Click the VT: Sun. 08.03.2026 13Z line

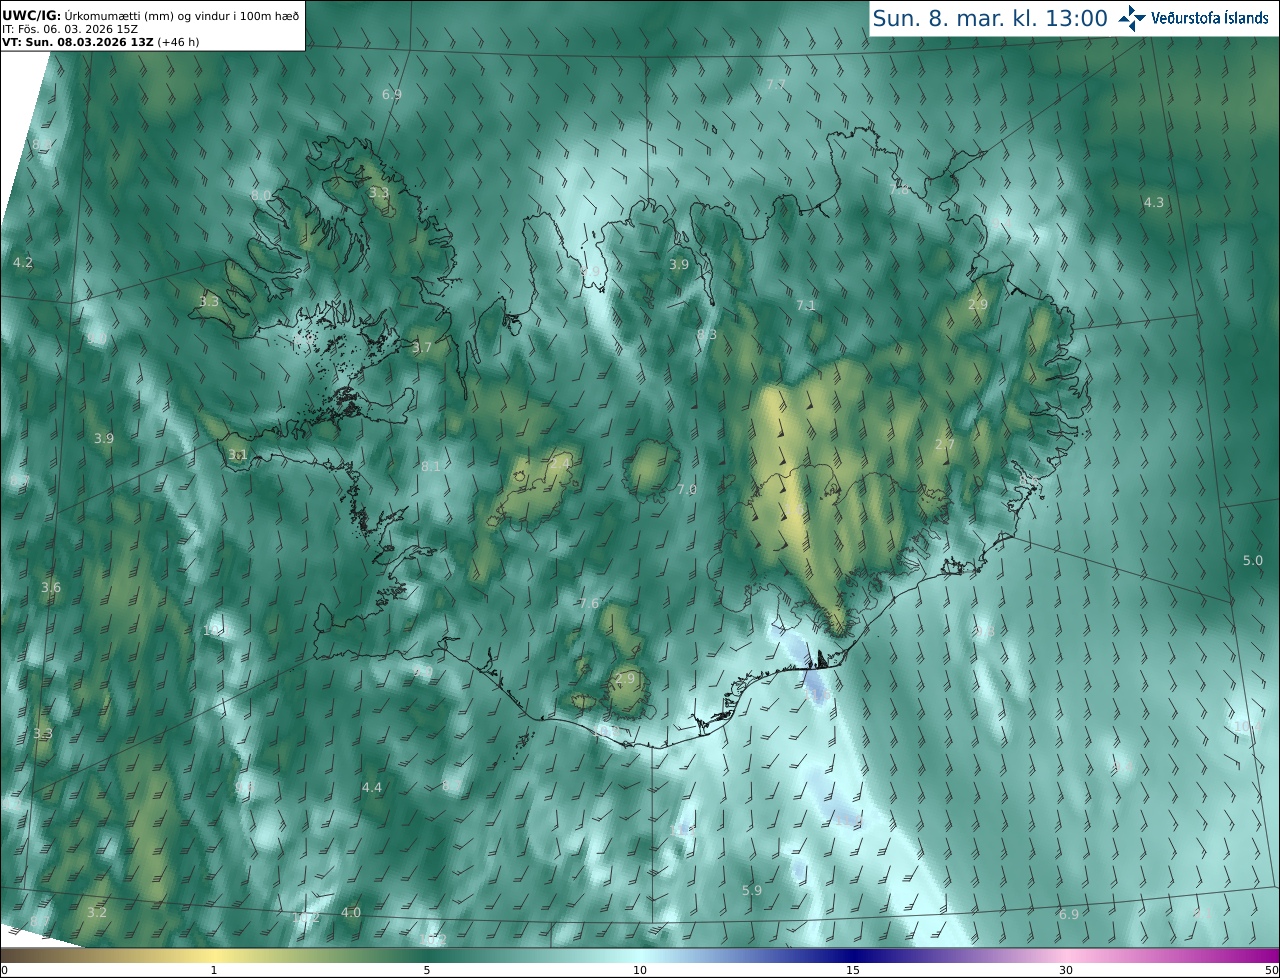tap(100, 42)
